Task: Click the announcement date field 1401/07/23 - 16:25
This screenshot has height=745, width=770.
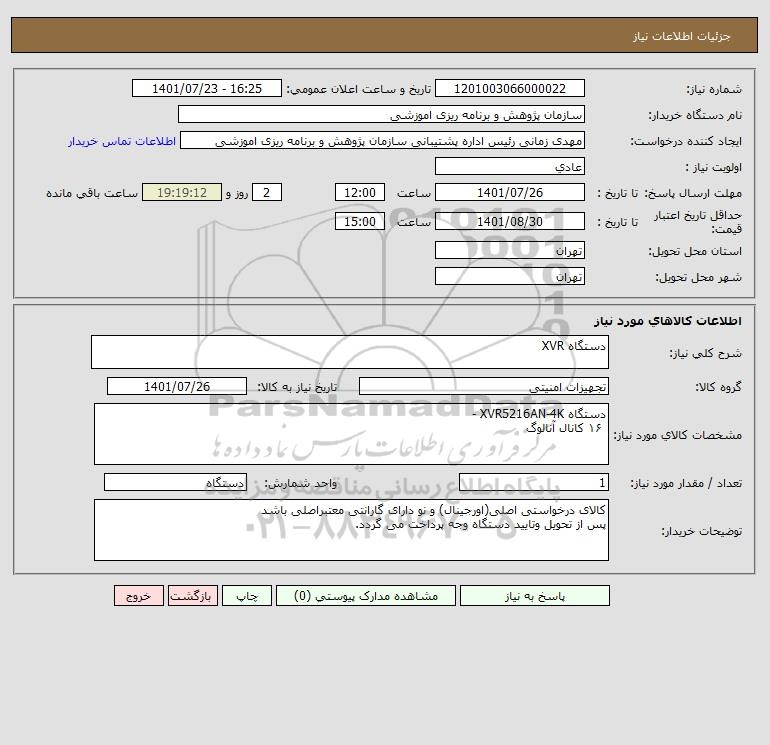Action: pyautogui.click(x=207, y=88)
